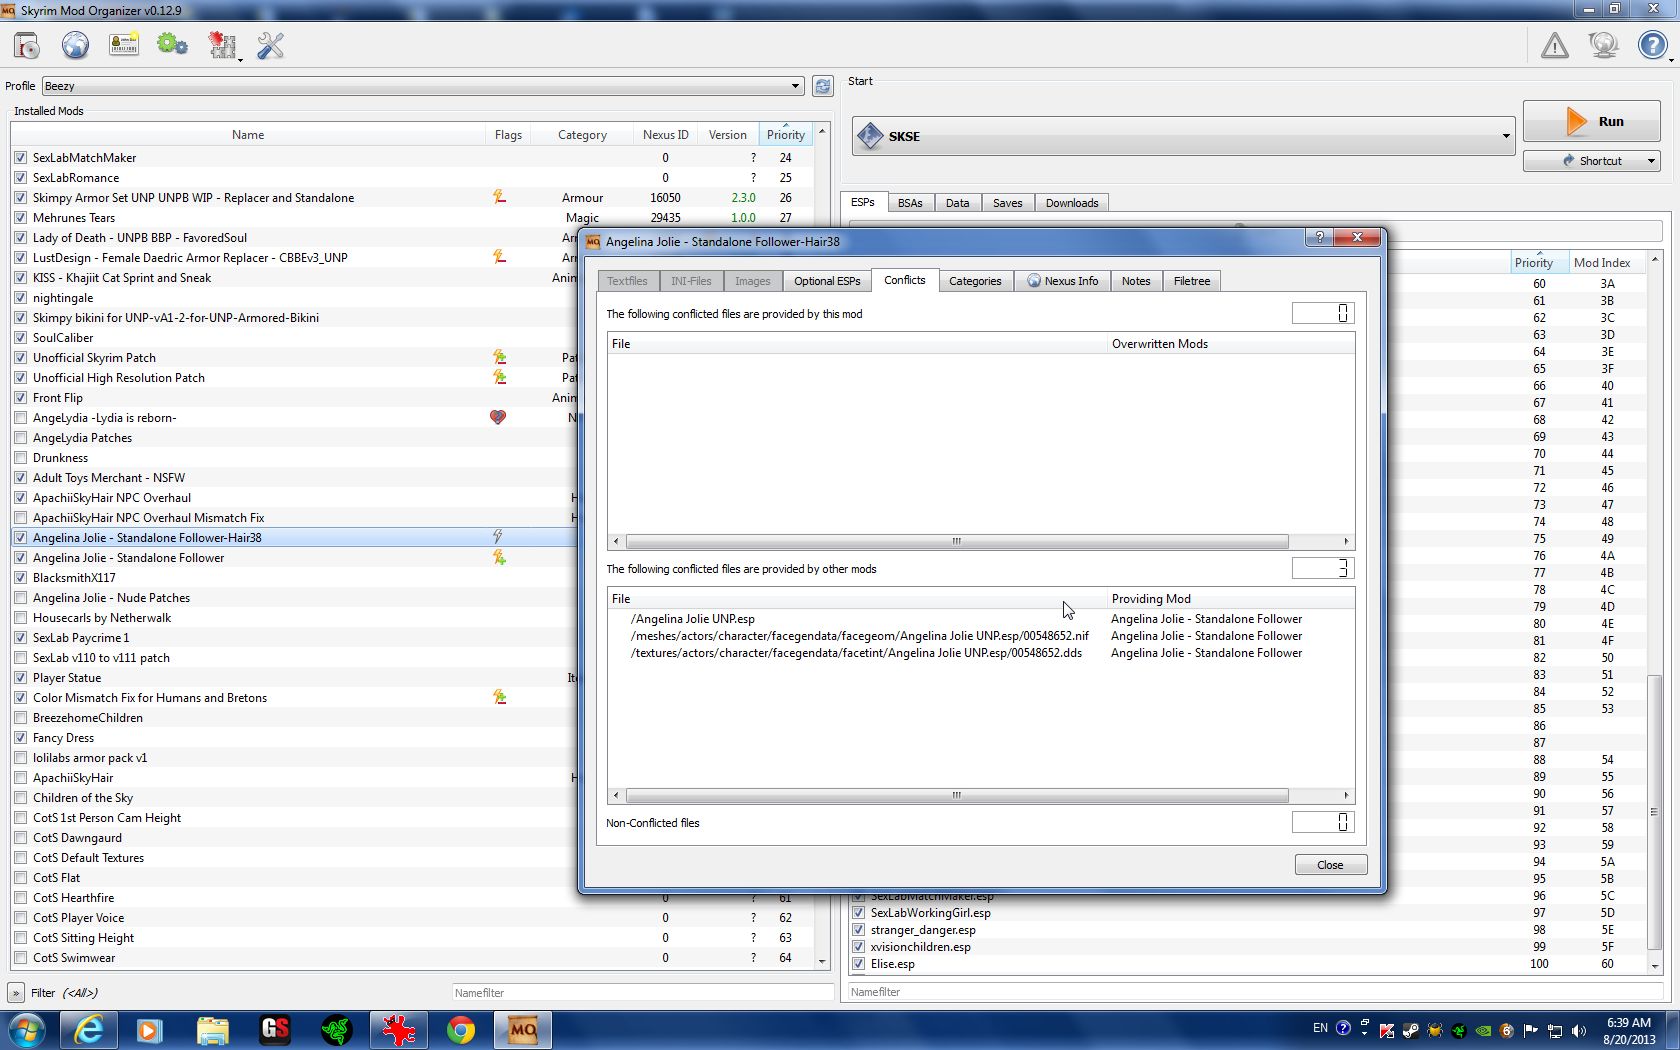The width and height of the screenshot is (1680, 1050).
Task: Open settings with the wrench icon
Action: [x=270, y=46]
